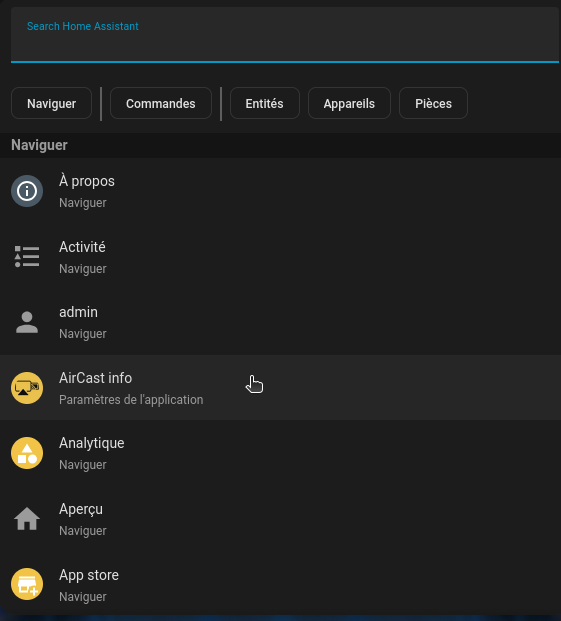This screenshot has height=621, width=561.
Task: Navigate to Analytique
Action: click(280, 453)
